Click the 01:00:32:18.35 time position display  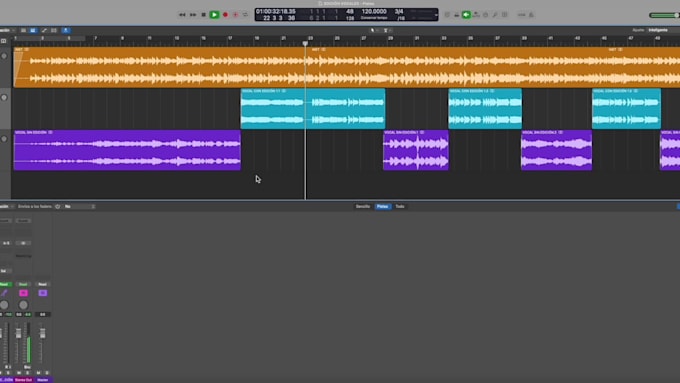pyautogui.click(x=276, y=12)
